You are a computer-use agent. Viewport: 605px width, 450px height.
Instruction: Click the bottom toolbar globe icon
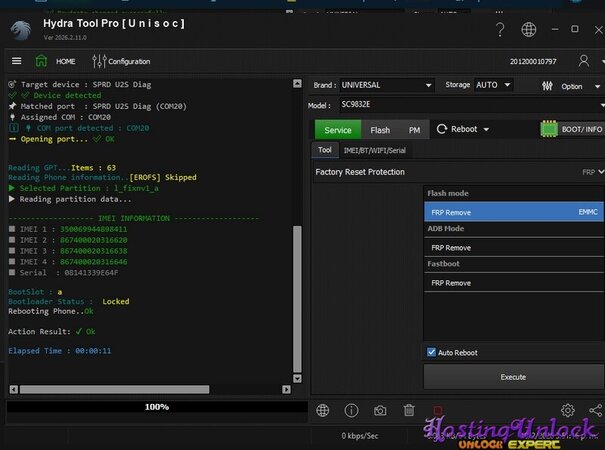click(x=322, y=410)
